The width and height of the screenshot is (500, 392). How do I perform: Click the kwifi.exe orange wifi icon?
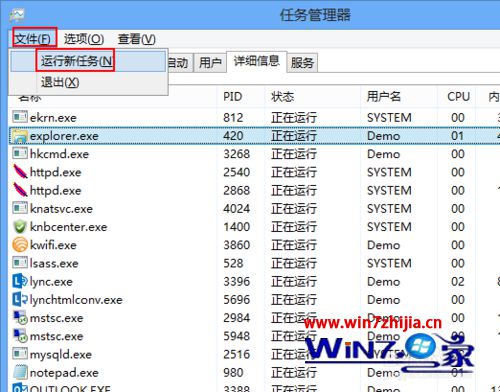[x=20, y=245]
